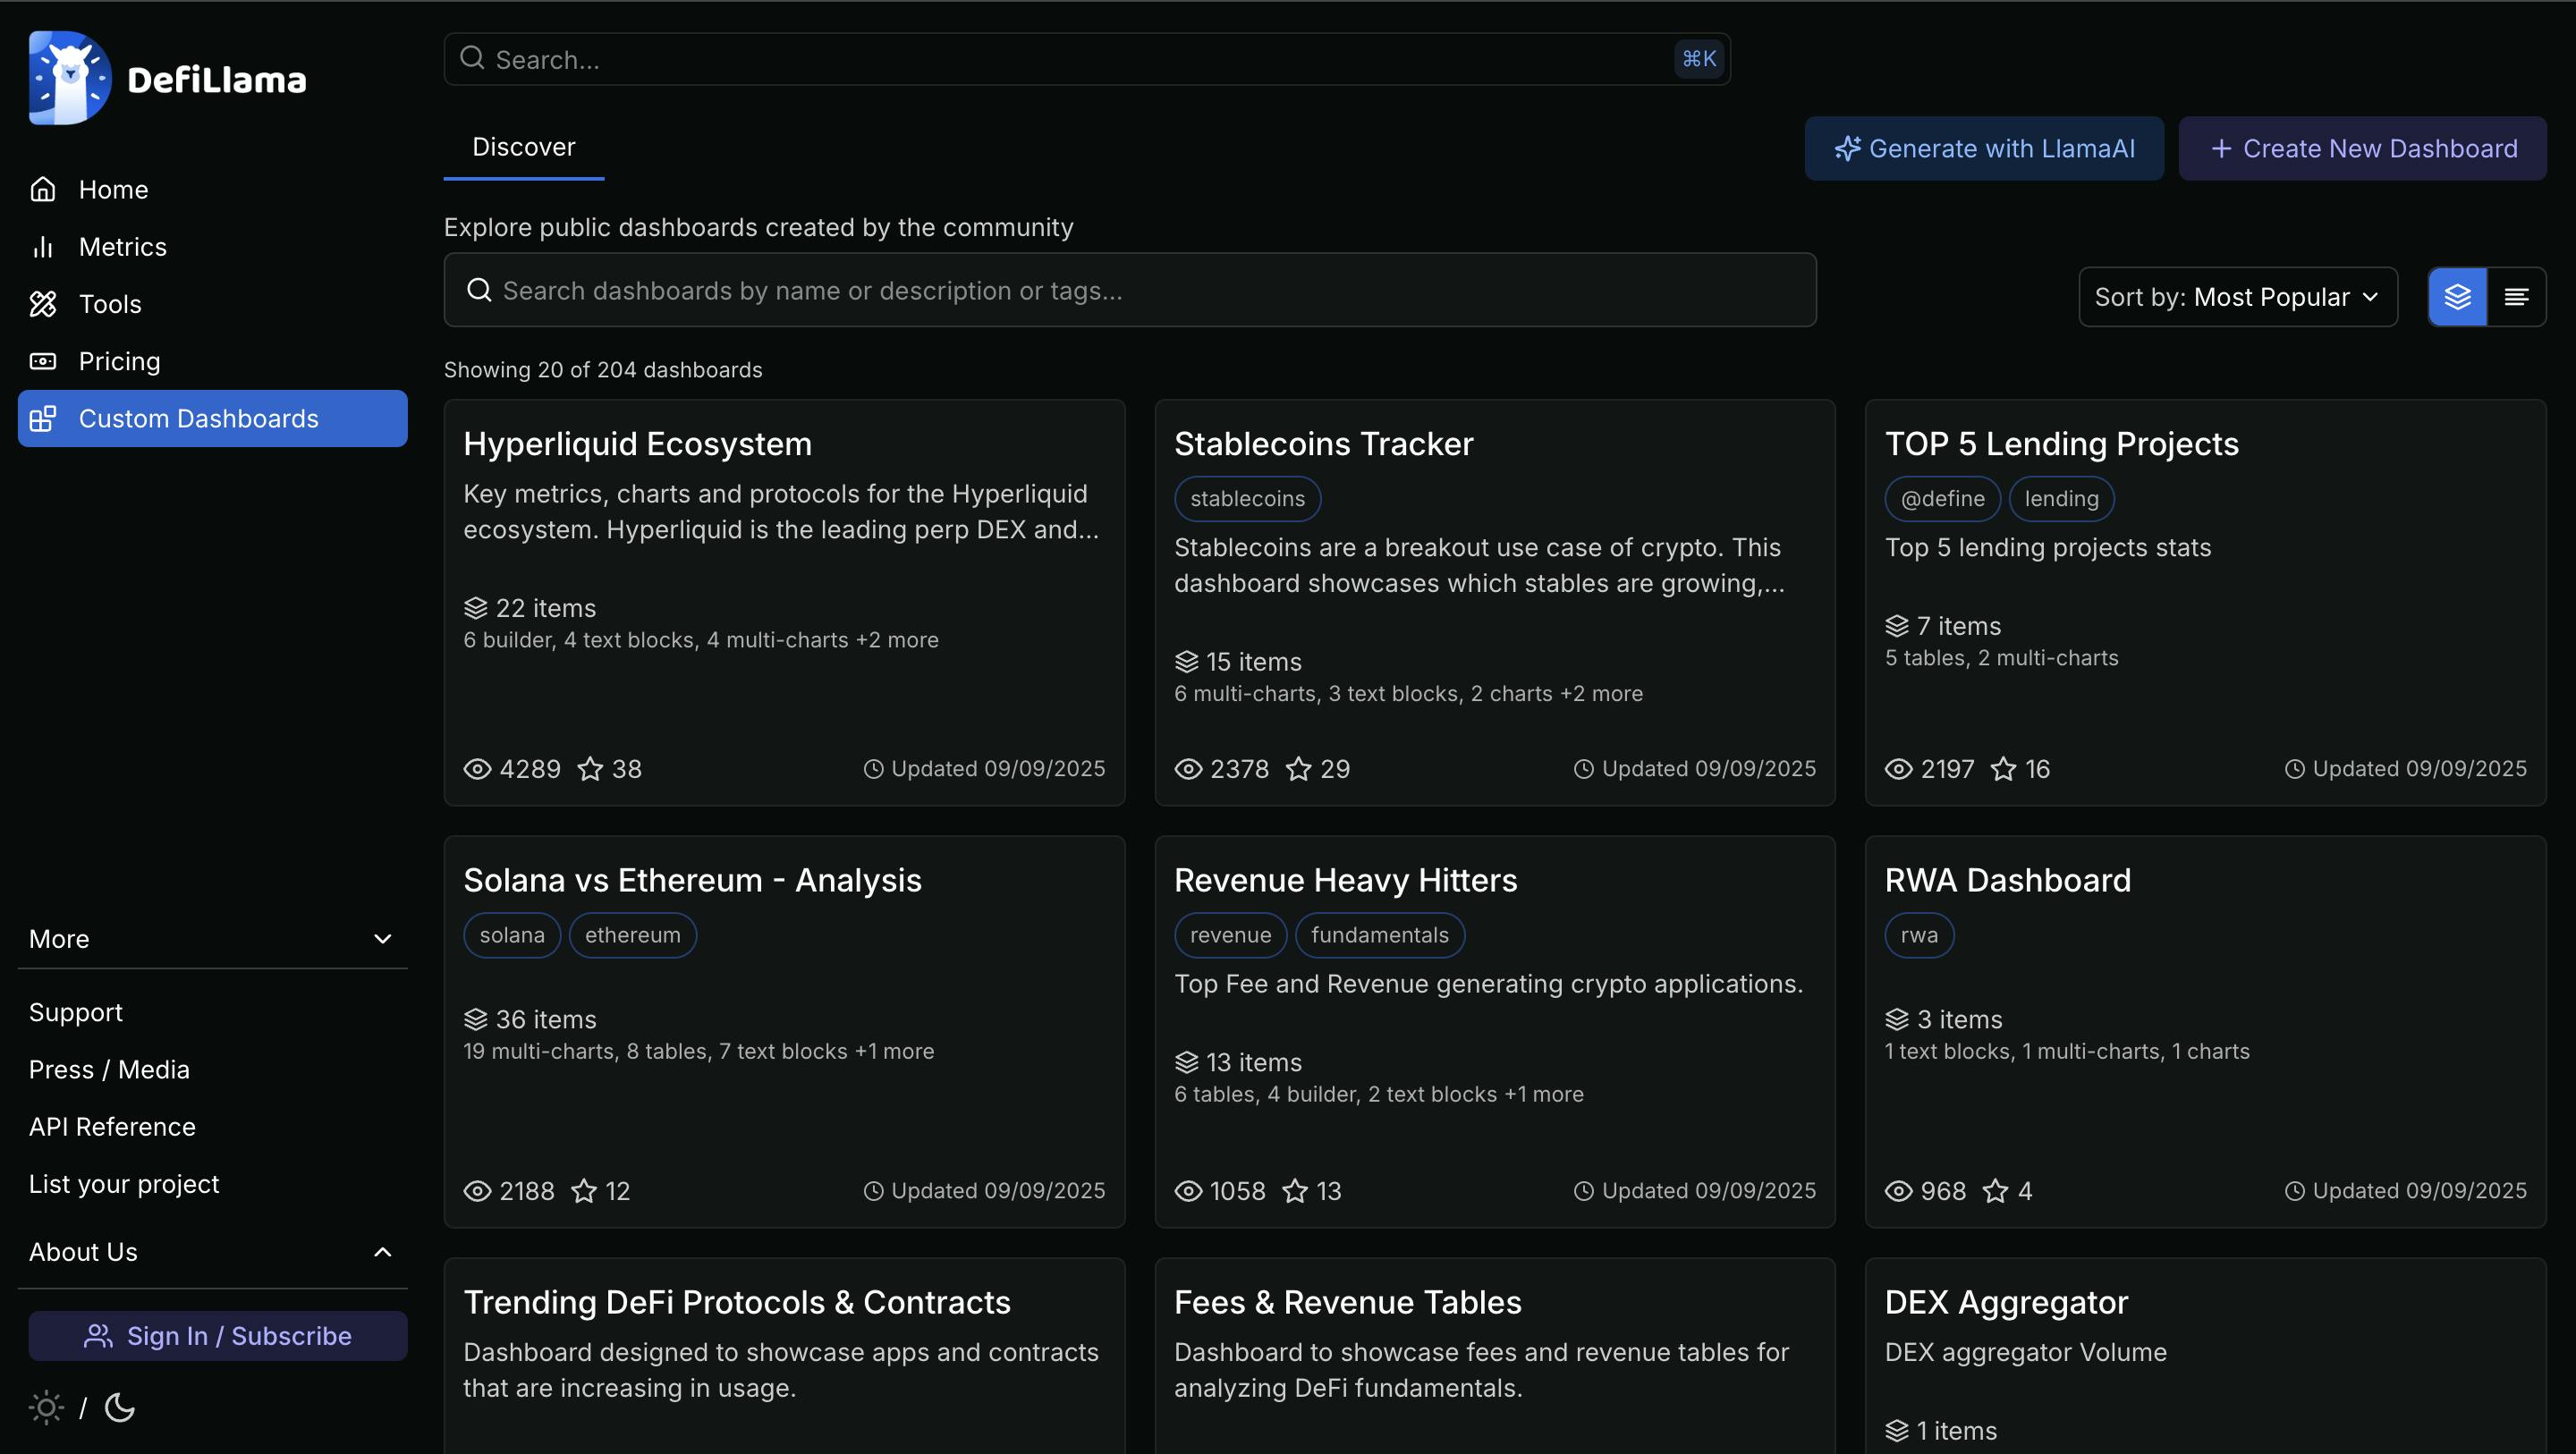Viewport: 2576px width, 1454px height.
Task: Switch to the list view layout
Action: point(2517,297)
